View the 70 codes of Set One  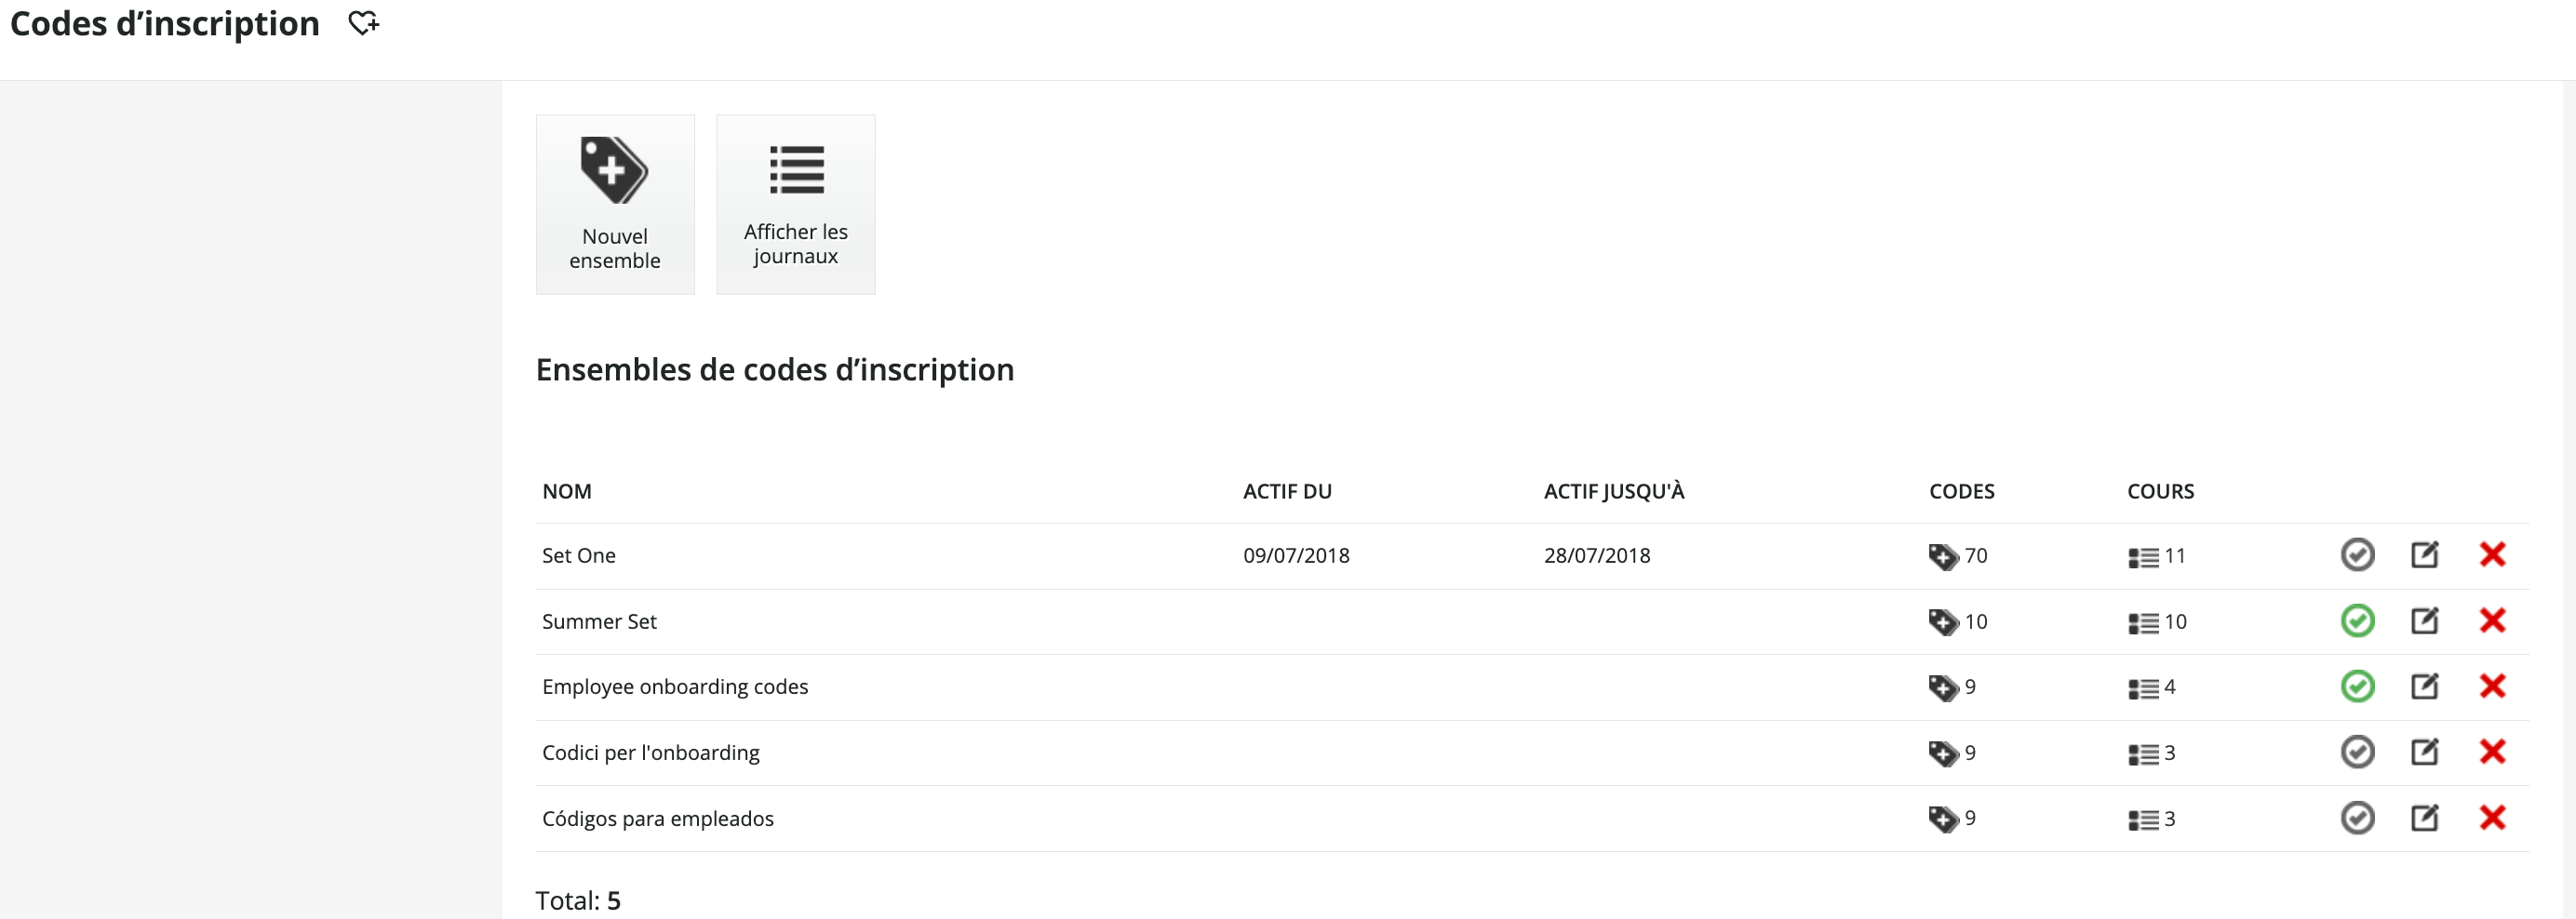tap(1957, 556)
